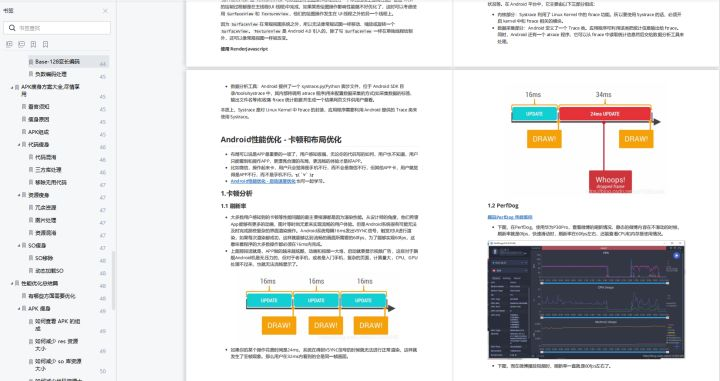Click the expand-all bookmarks toolbar icon

[x=9, y=44]
